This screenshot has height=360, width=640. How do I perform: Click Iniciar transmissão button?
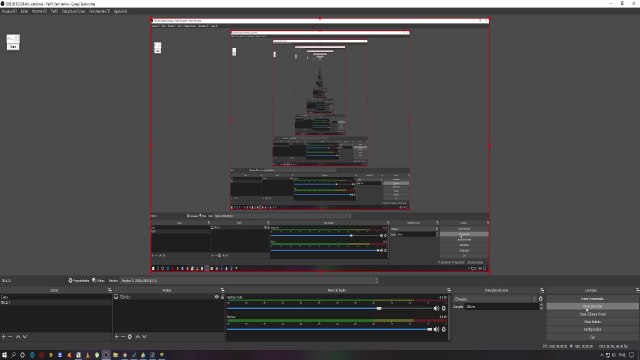tap(592, 299)
